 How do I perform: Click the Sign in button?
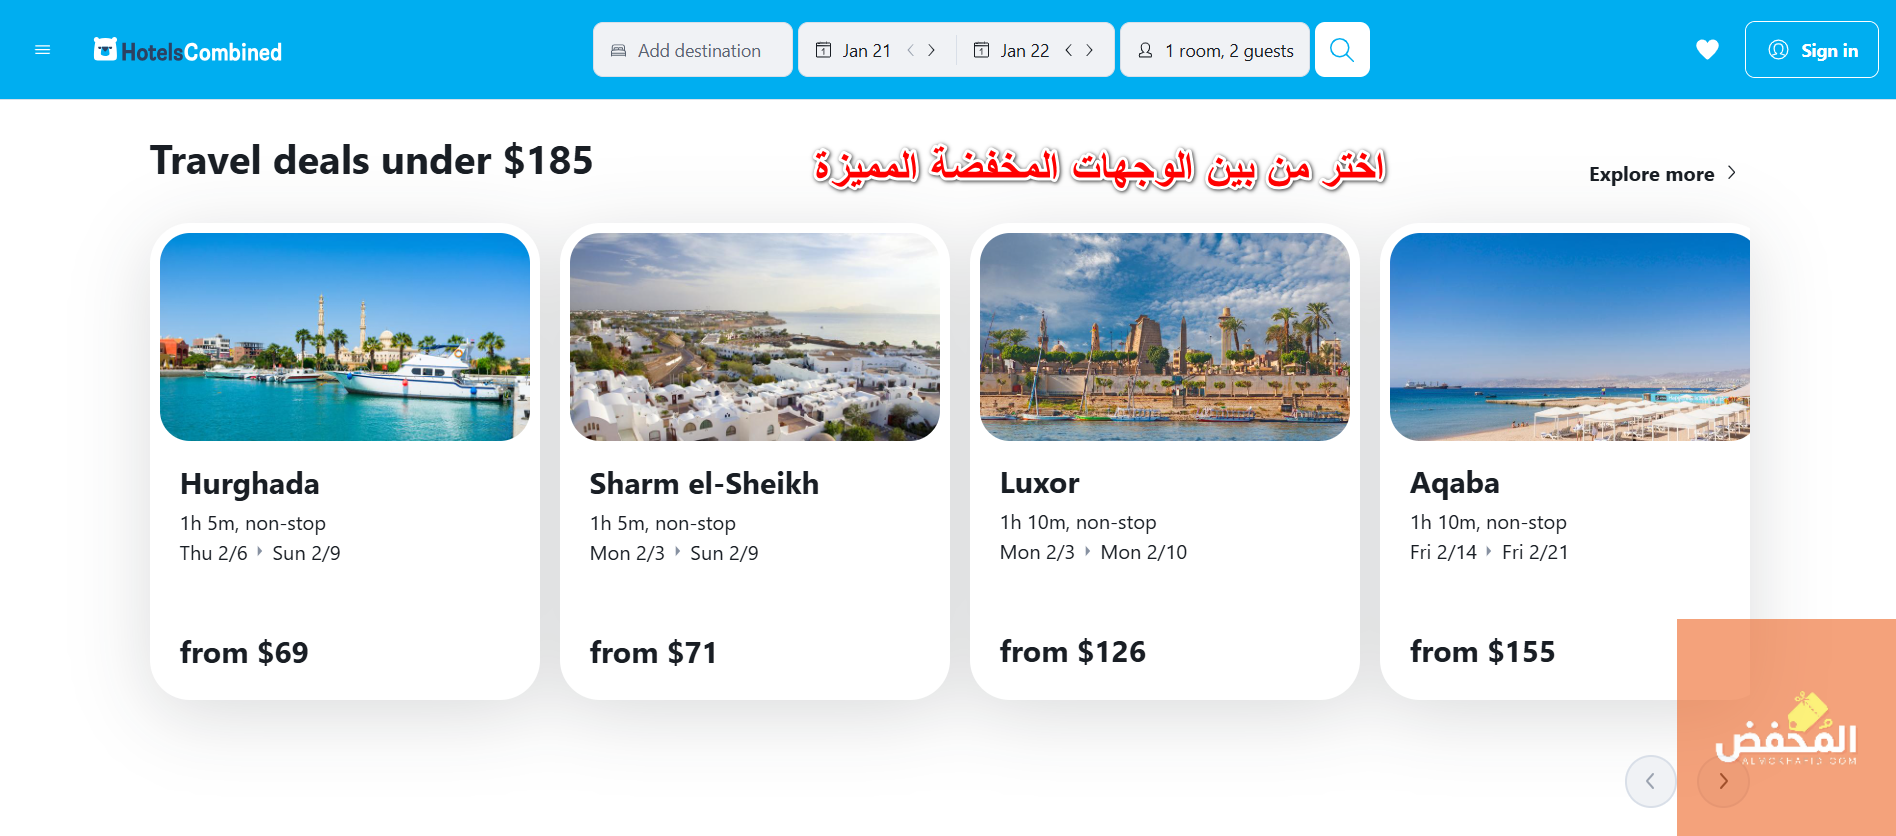pyautogui.click(x=1811, y=50)
